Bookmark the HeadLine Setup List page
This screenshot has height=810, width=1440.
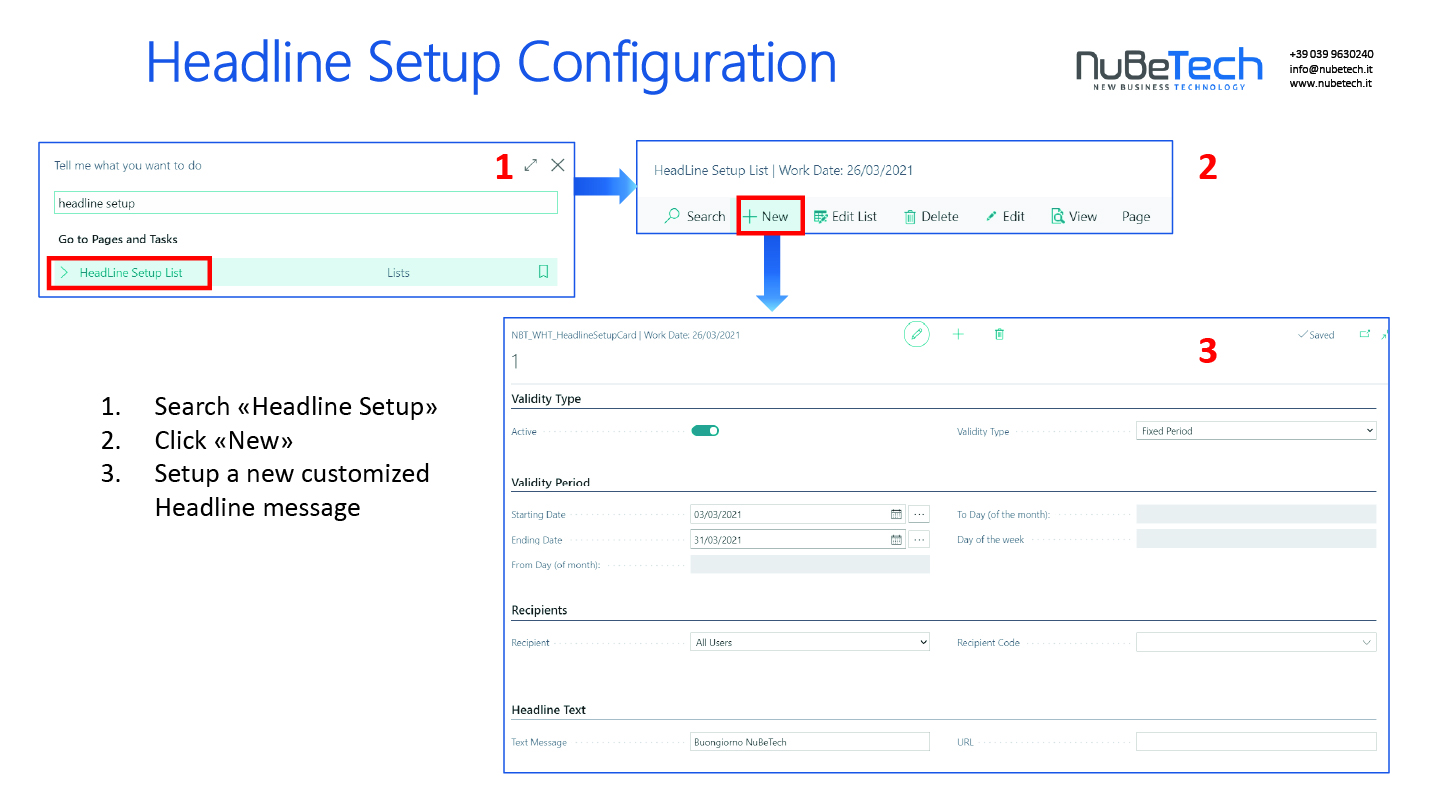point(543,272)
